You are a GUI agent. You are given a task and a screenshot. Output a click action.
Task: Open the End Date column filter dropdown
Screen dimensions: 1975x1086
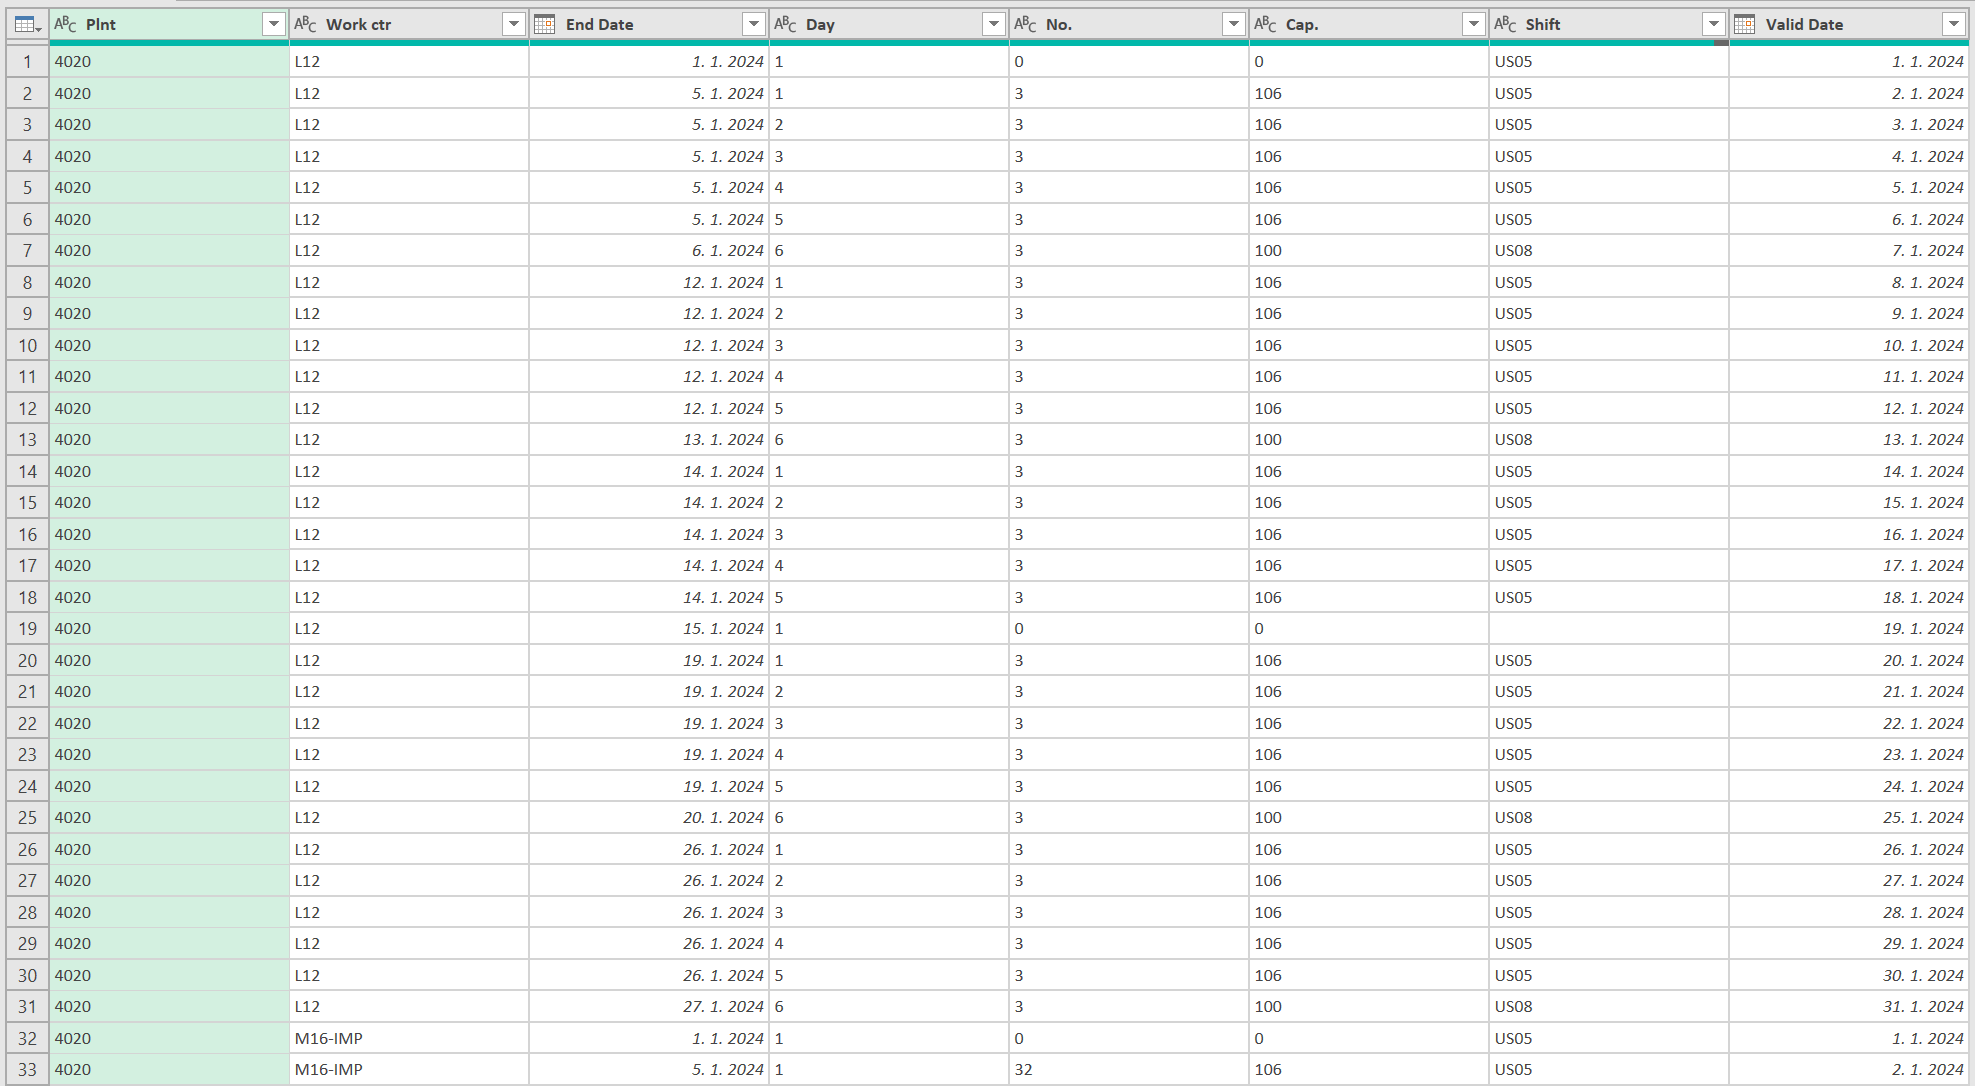754,24
